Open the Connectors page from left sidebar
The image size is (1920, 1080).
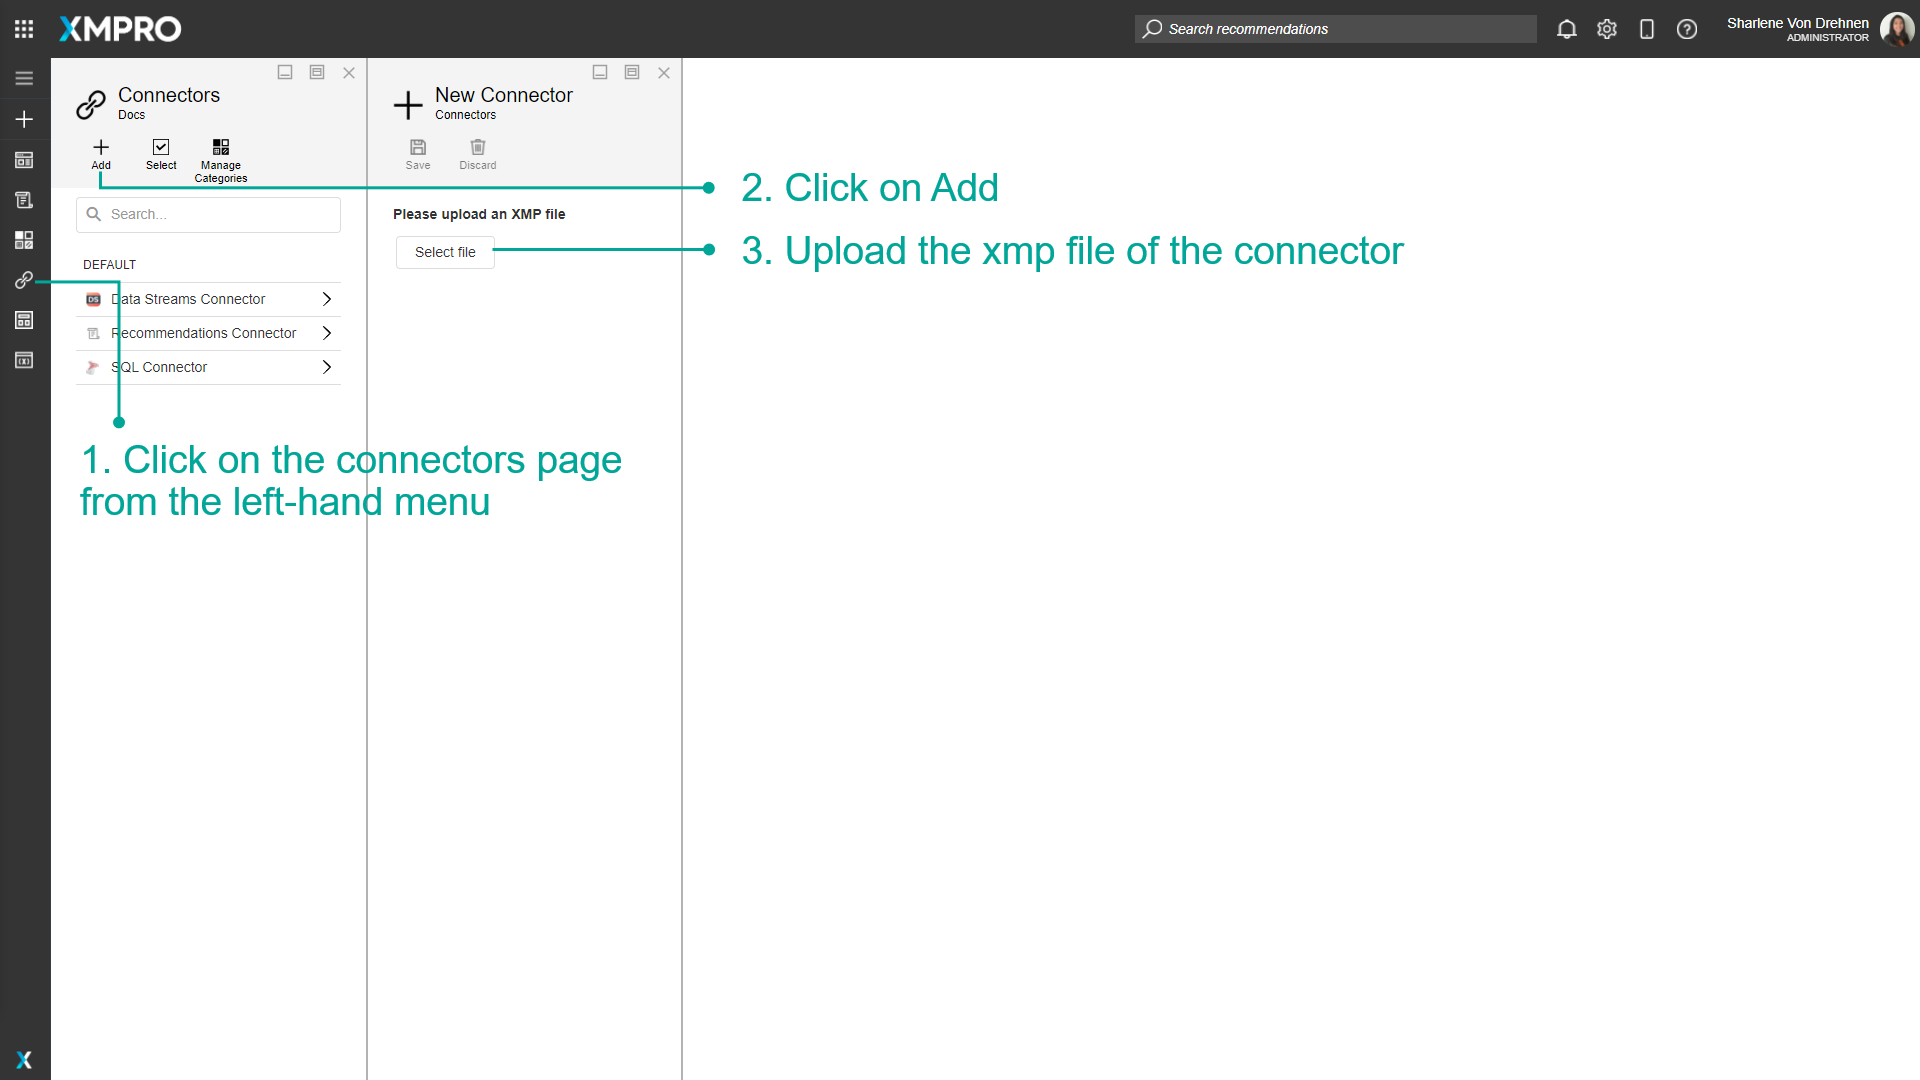click(24, 280)
